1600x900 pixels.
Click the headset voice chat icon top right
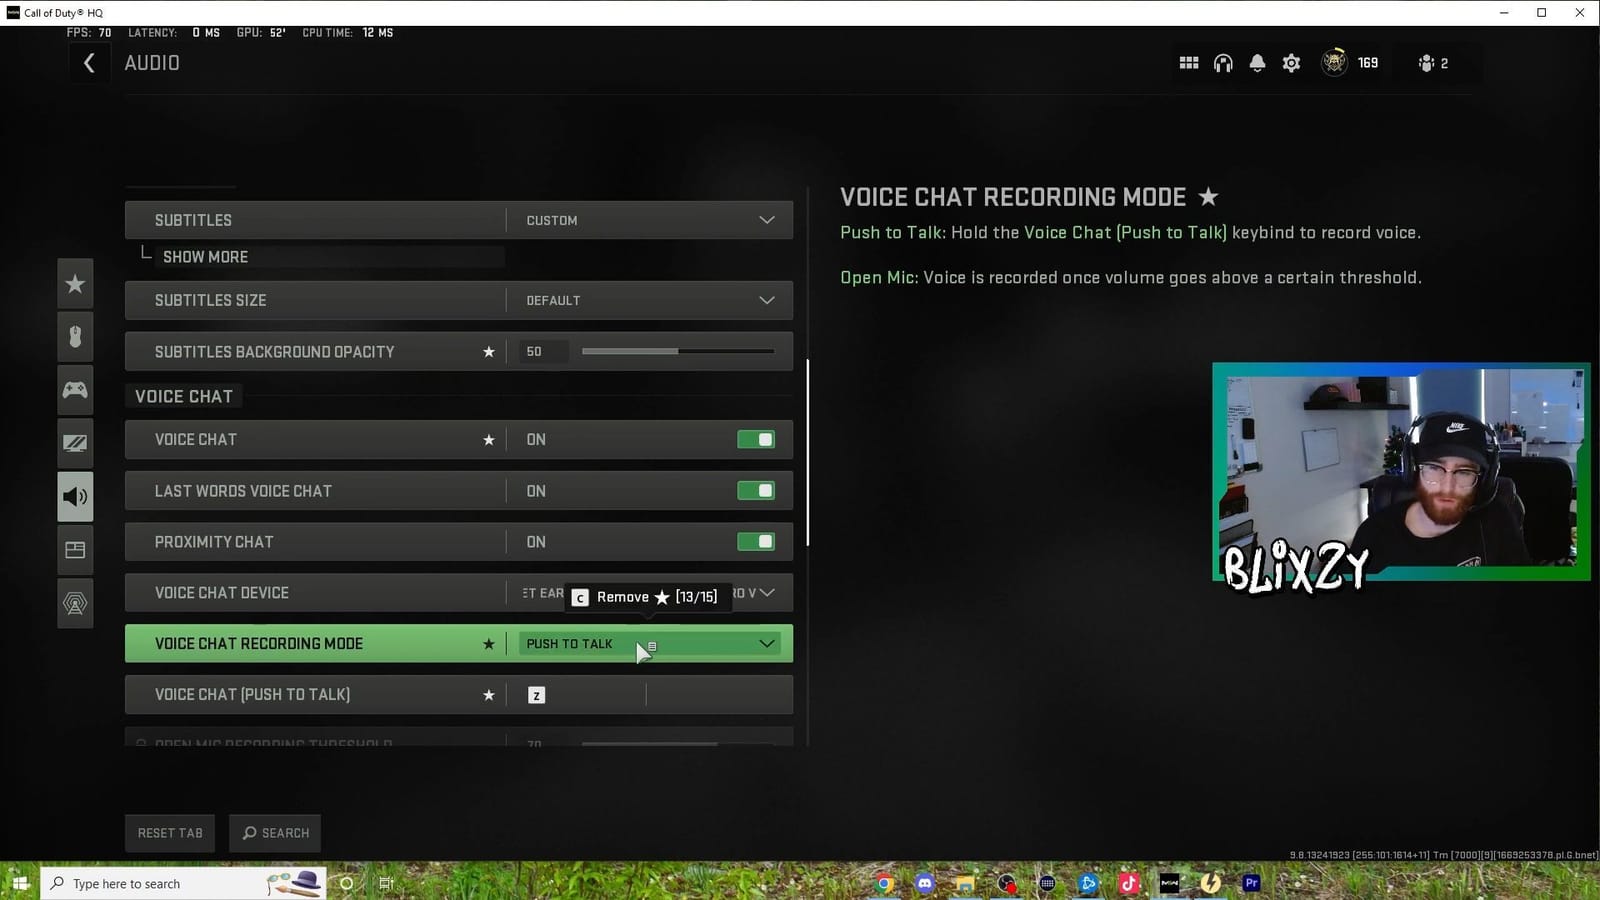(1223, 62)
